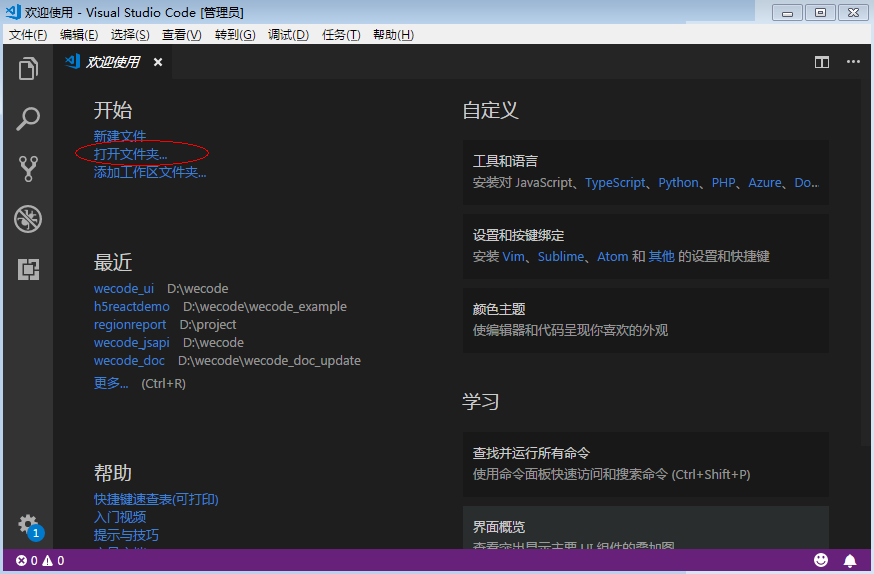Click the Atom keybindings link
This screenshot has width=874, height=574.
tap(613, 256)
